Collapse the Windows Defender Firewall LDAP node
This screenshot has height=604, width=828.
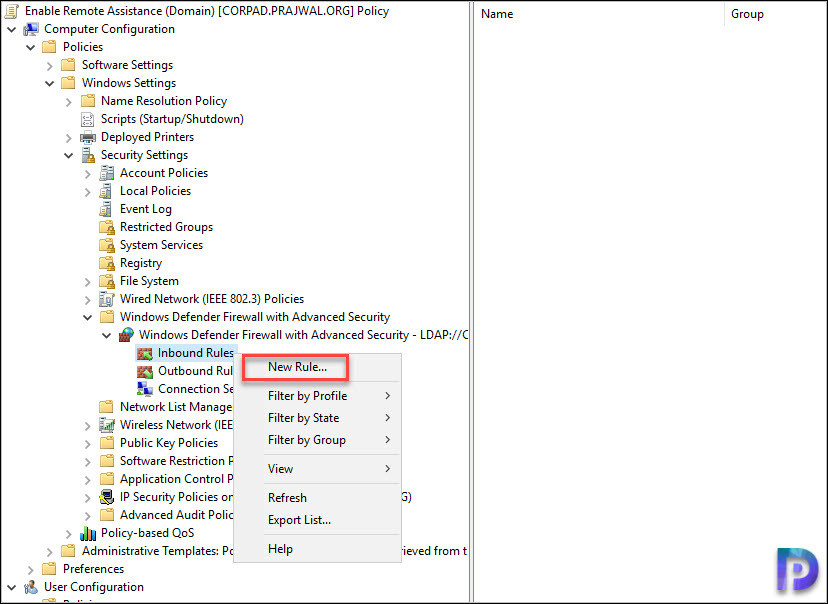(107, 335)
